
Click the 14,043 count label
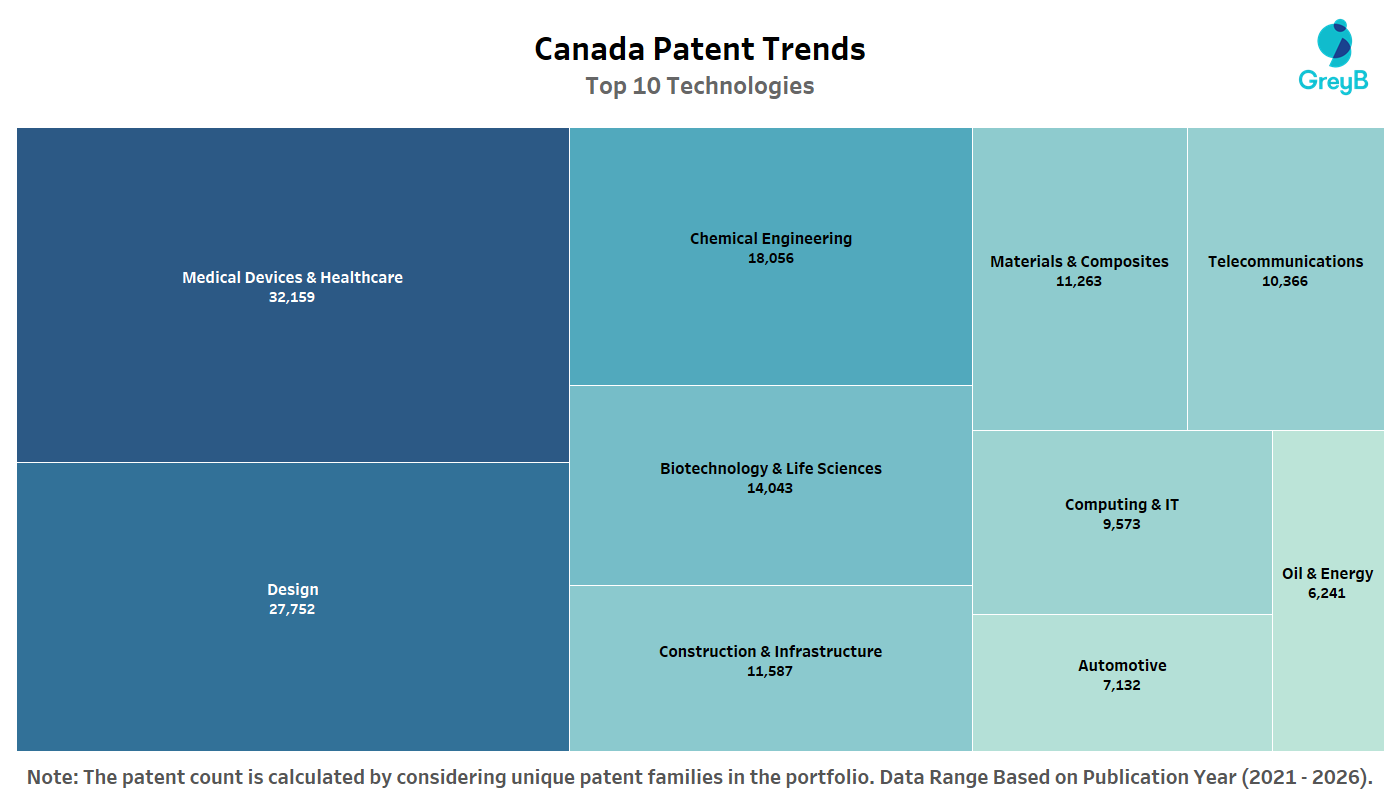point(770,488)
